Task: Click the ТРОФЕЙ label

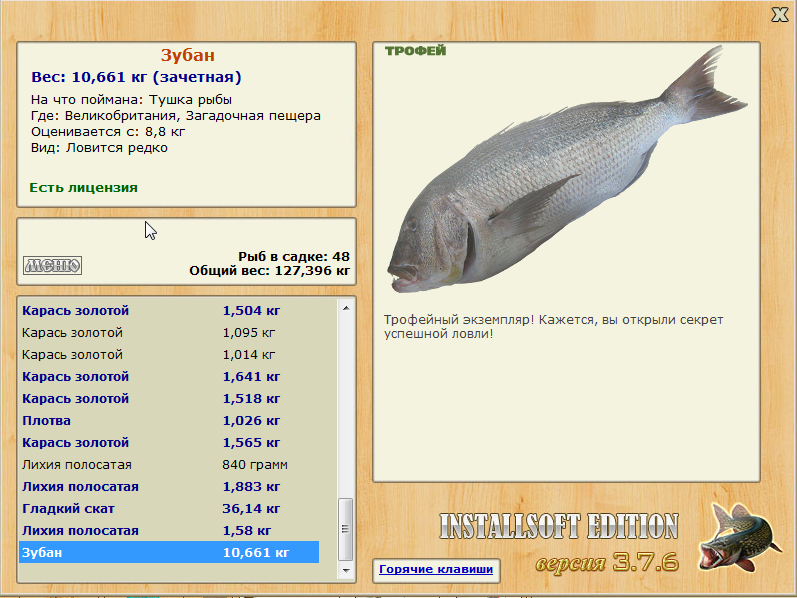Action: point(415,50)
